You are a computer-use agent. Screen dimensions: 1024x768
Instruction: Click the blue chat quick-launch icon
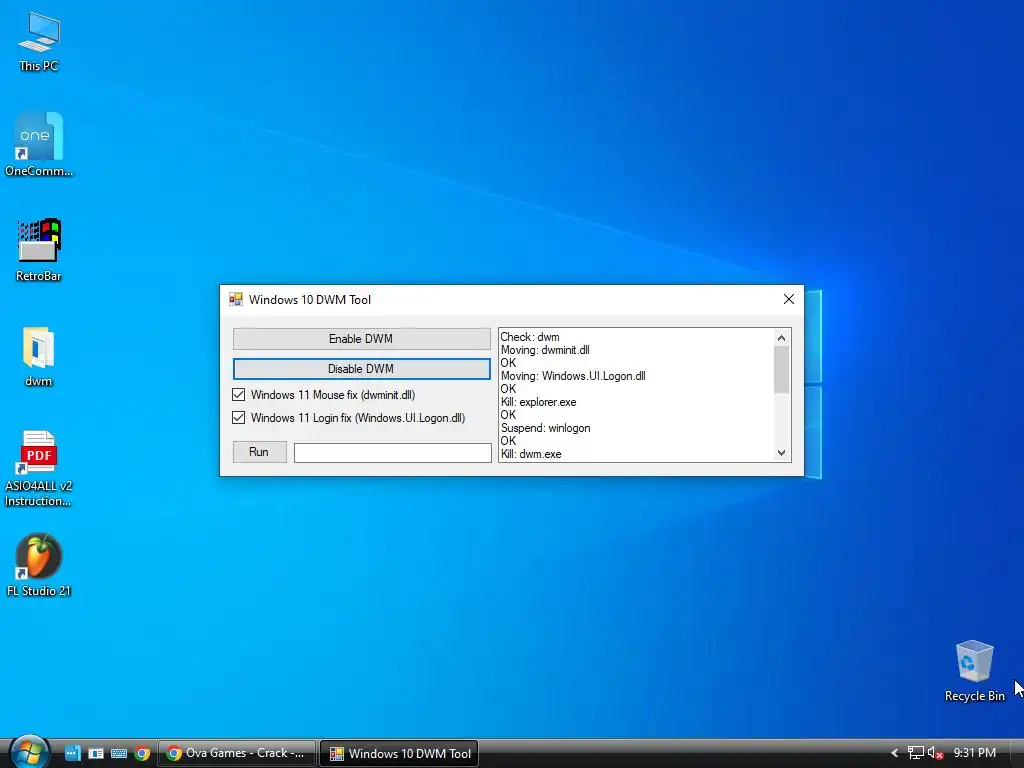tap(72, 753)
